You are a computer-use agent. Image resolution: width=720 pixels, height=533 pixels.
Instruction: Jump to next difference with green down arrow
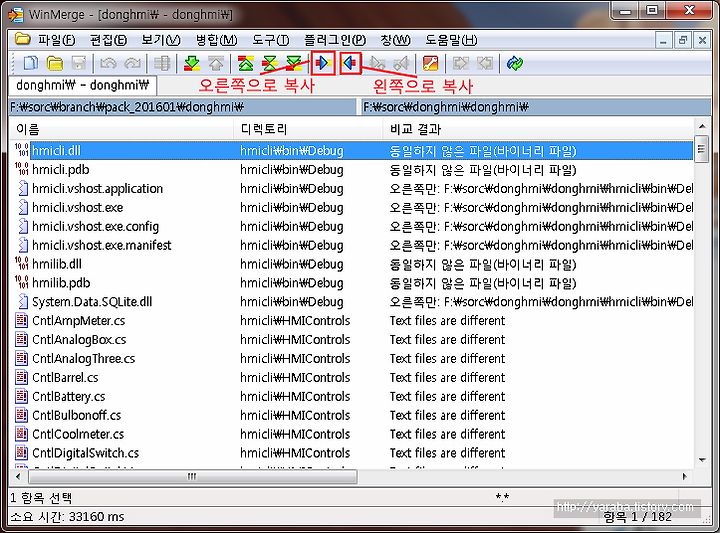click(x=192, y=63)
